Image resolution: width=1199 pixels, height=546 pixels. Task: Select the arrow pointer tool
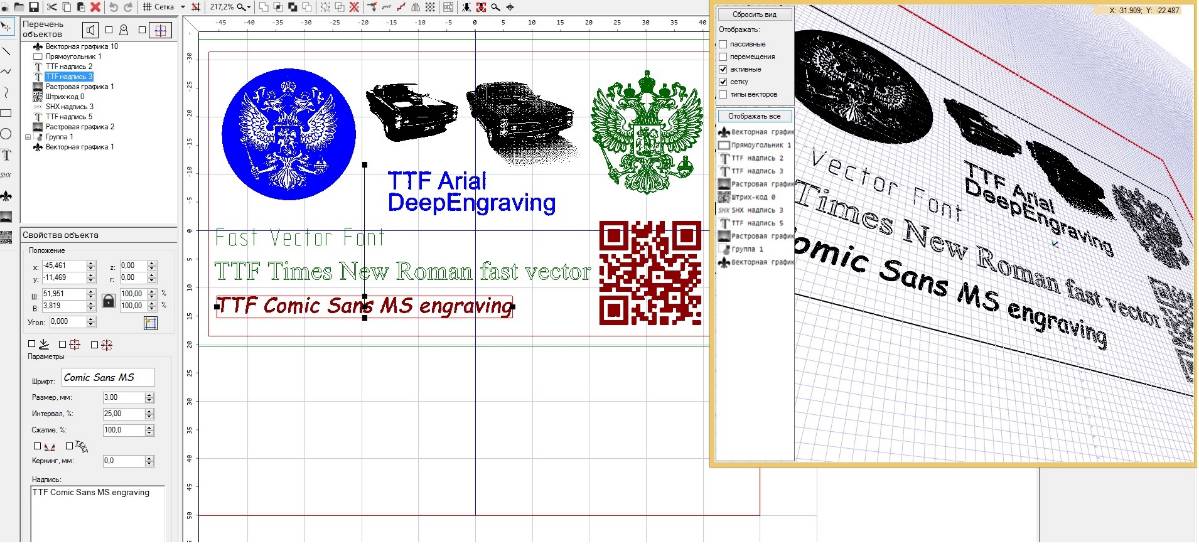[x=6, y=27]
